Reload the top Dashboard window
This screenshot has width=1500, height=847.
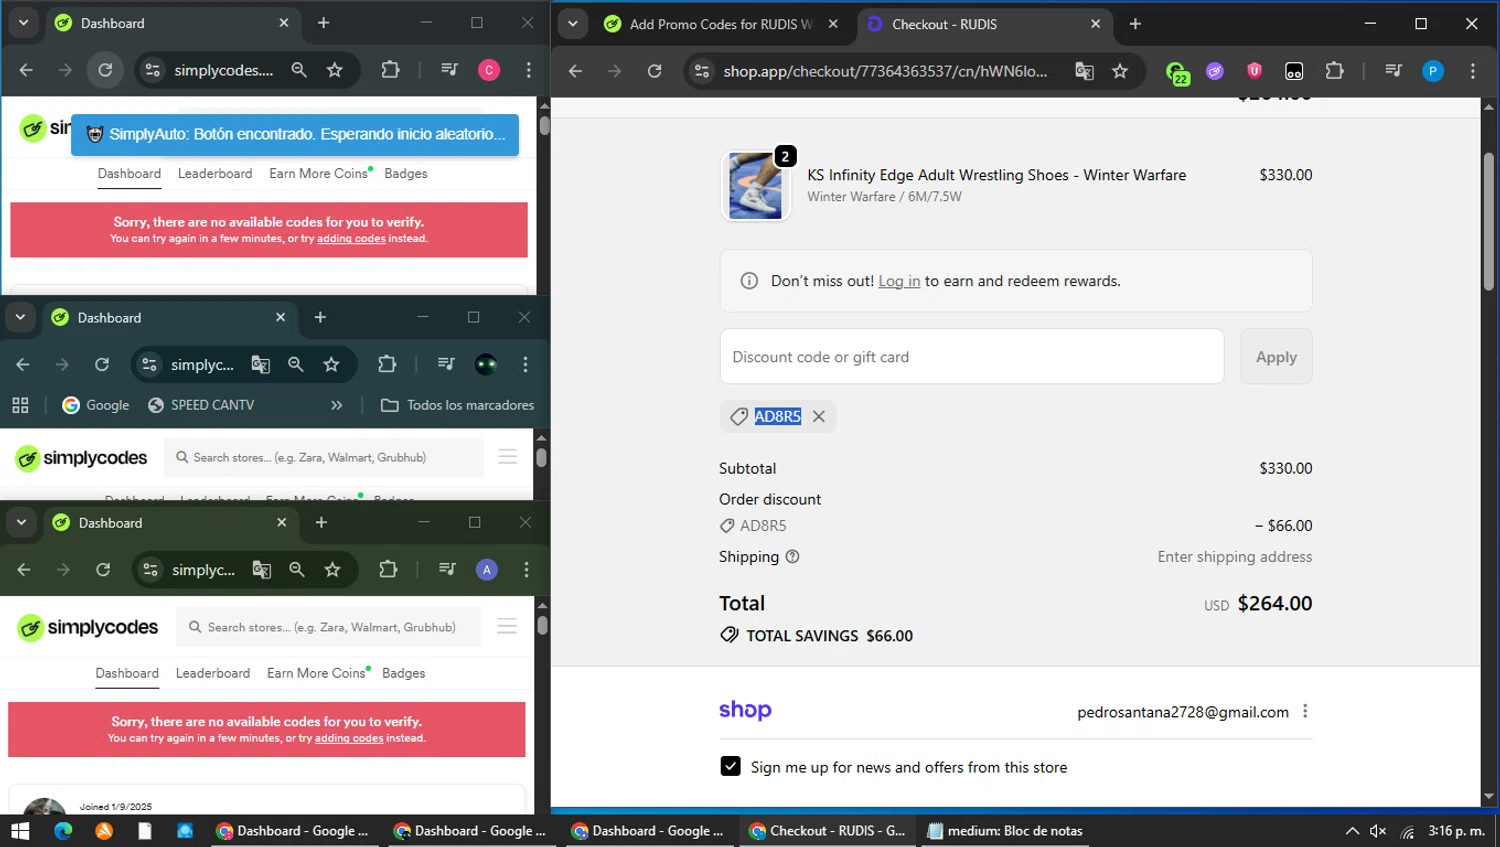tap(105, 70)
